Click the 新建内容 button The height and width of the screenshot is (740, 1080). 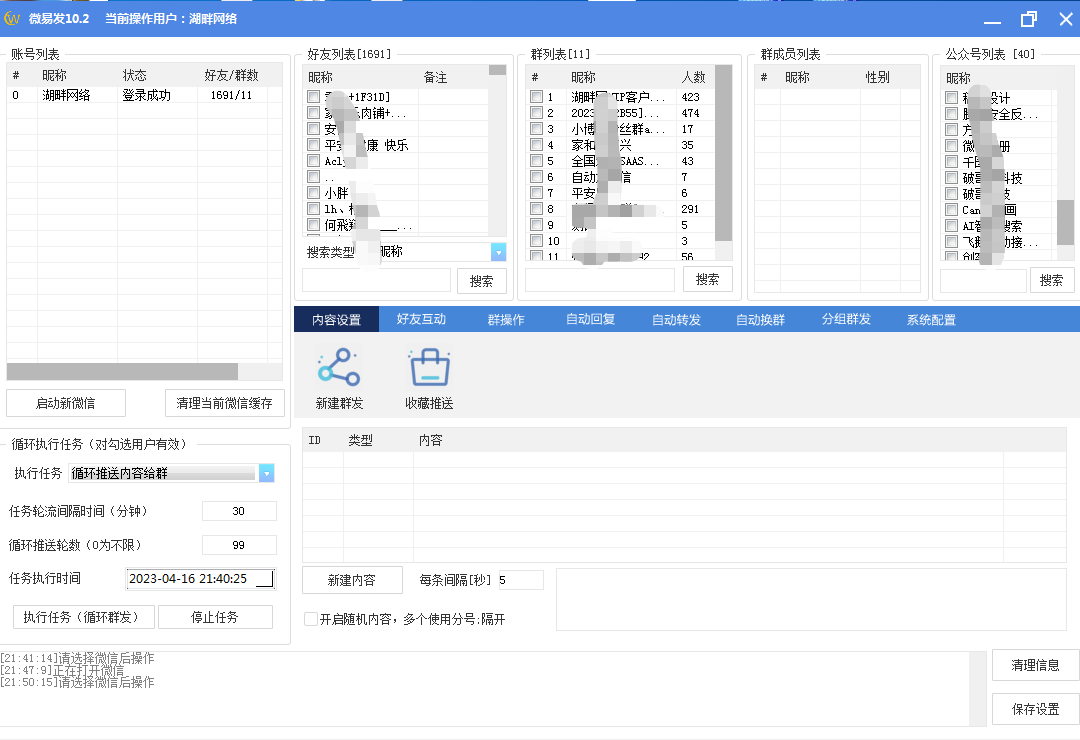pos(352,580)
